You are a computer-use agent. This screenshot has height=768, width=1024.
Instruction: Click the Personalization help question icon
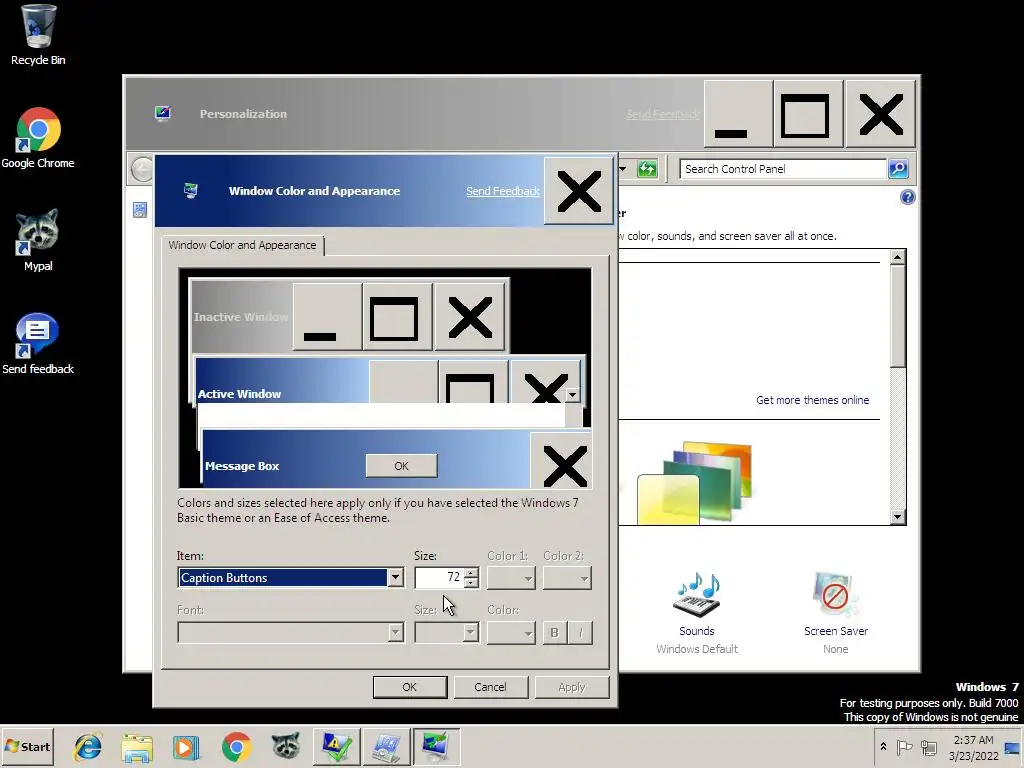tap(908, 197)
